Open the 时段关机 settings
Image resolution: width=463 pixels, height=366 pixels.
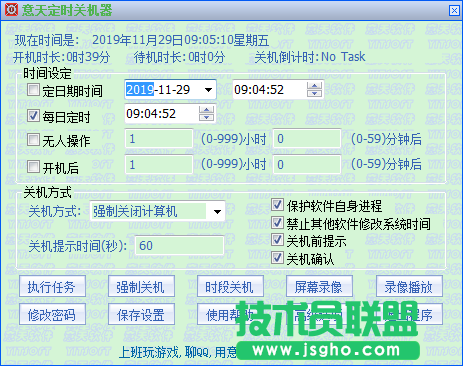coord(230,286)
